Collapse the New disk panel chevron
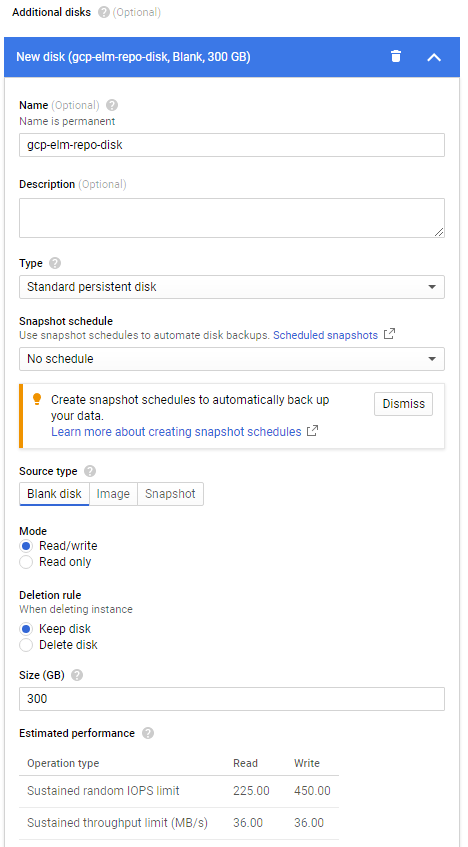The width and height of the screenshot is (468, 847). pyautogui.click(x=434, y=57)
